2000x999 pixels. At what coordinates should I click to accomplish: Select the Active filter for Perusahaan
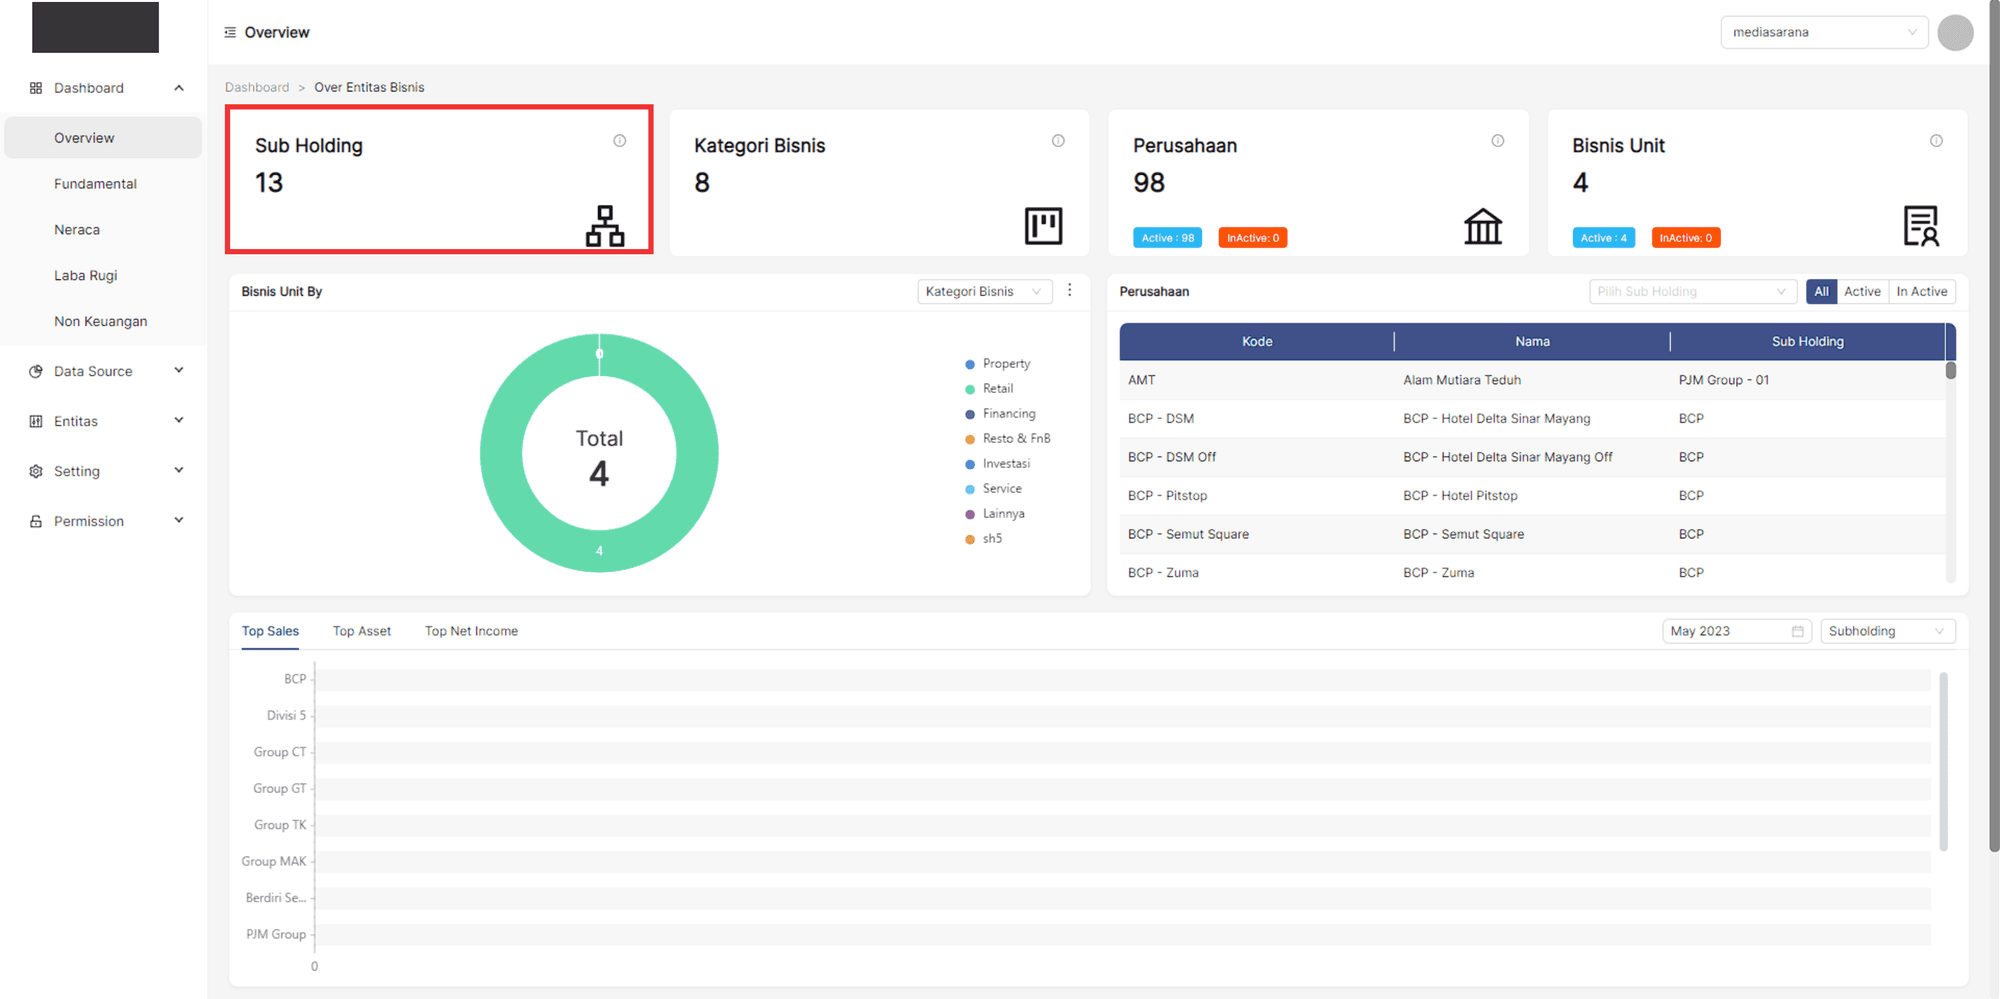(x=1862, y=292)
